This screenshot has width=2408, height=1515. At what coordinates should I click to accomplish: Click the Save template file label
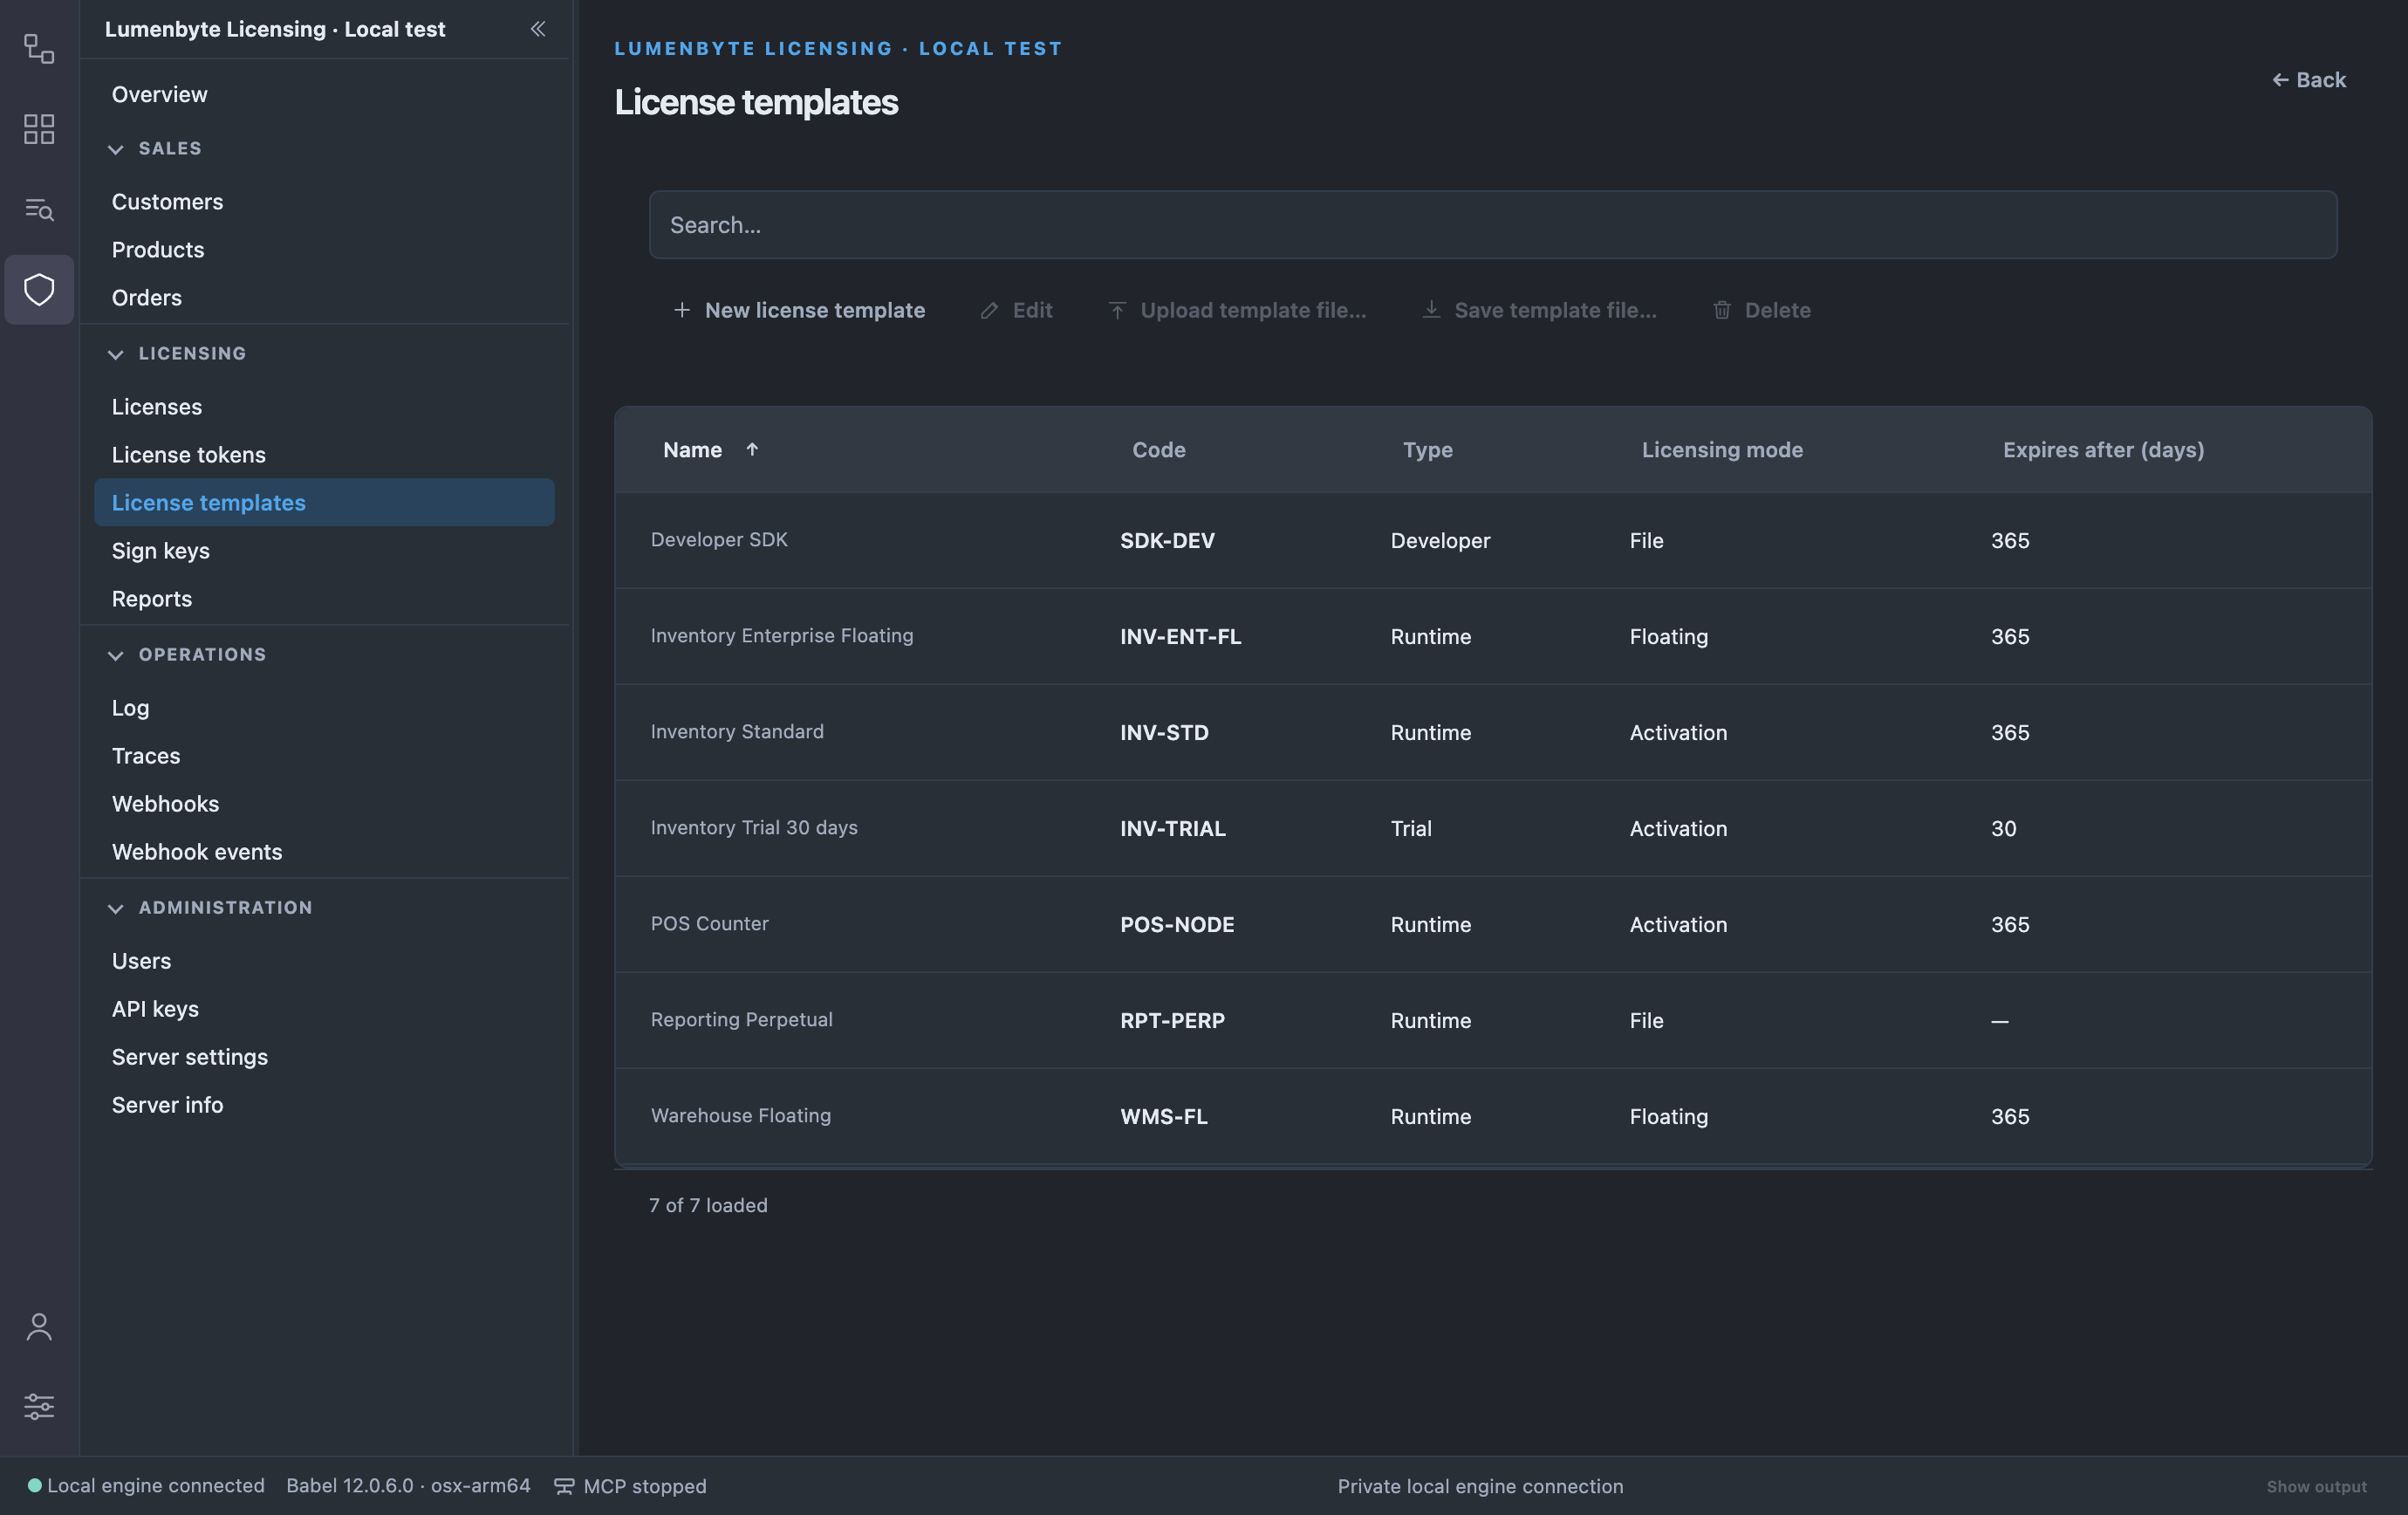[1555, 310]
